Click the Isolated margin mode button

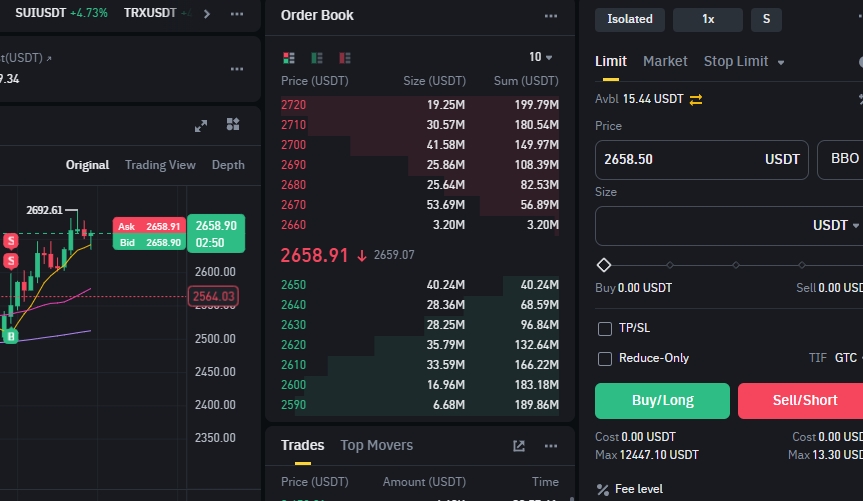[630, 19]
